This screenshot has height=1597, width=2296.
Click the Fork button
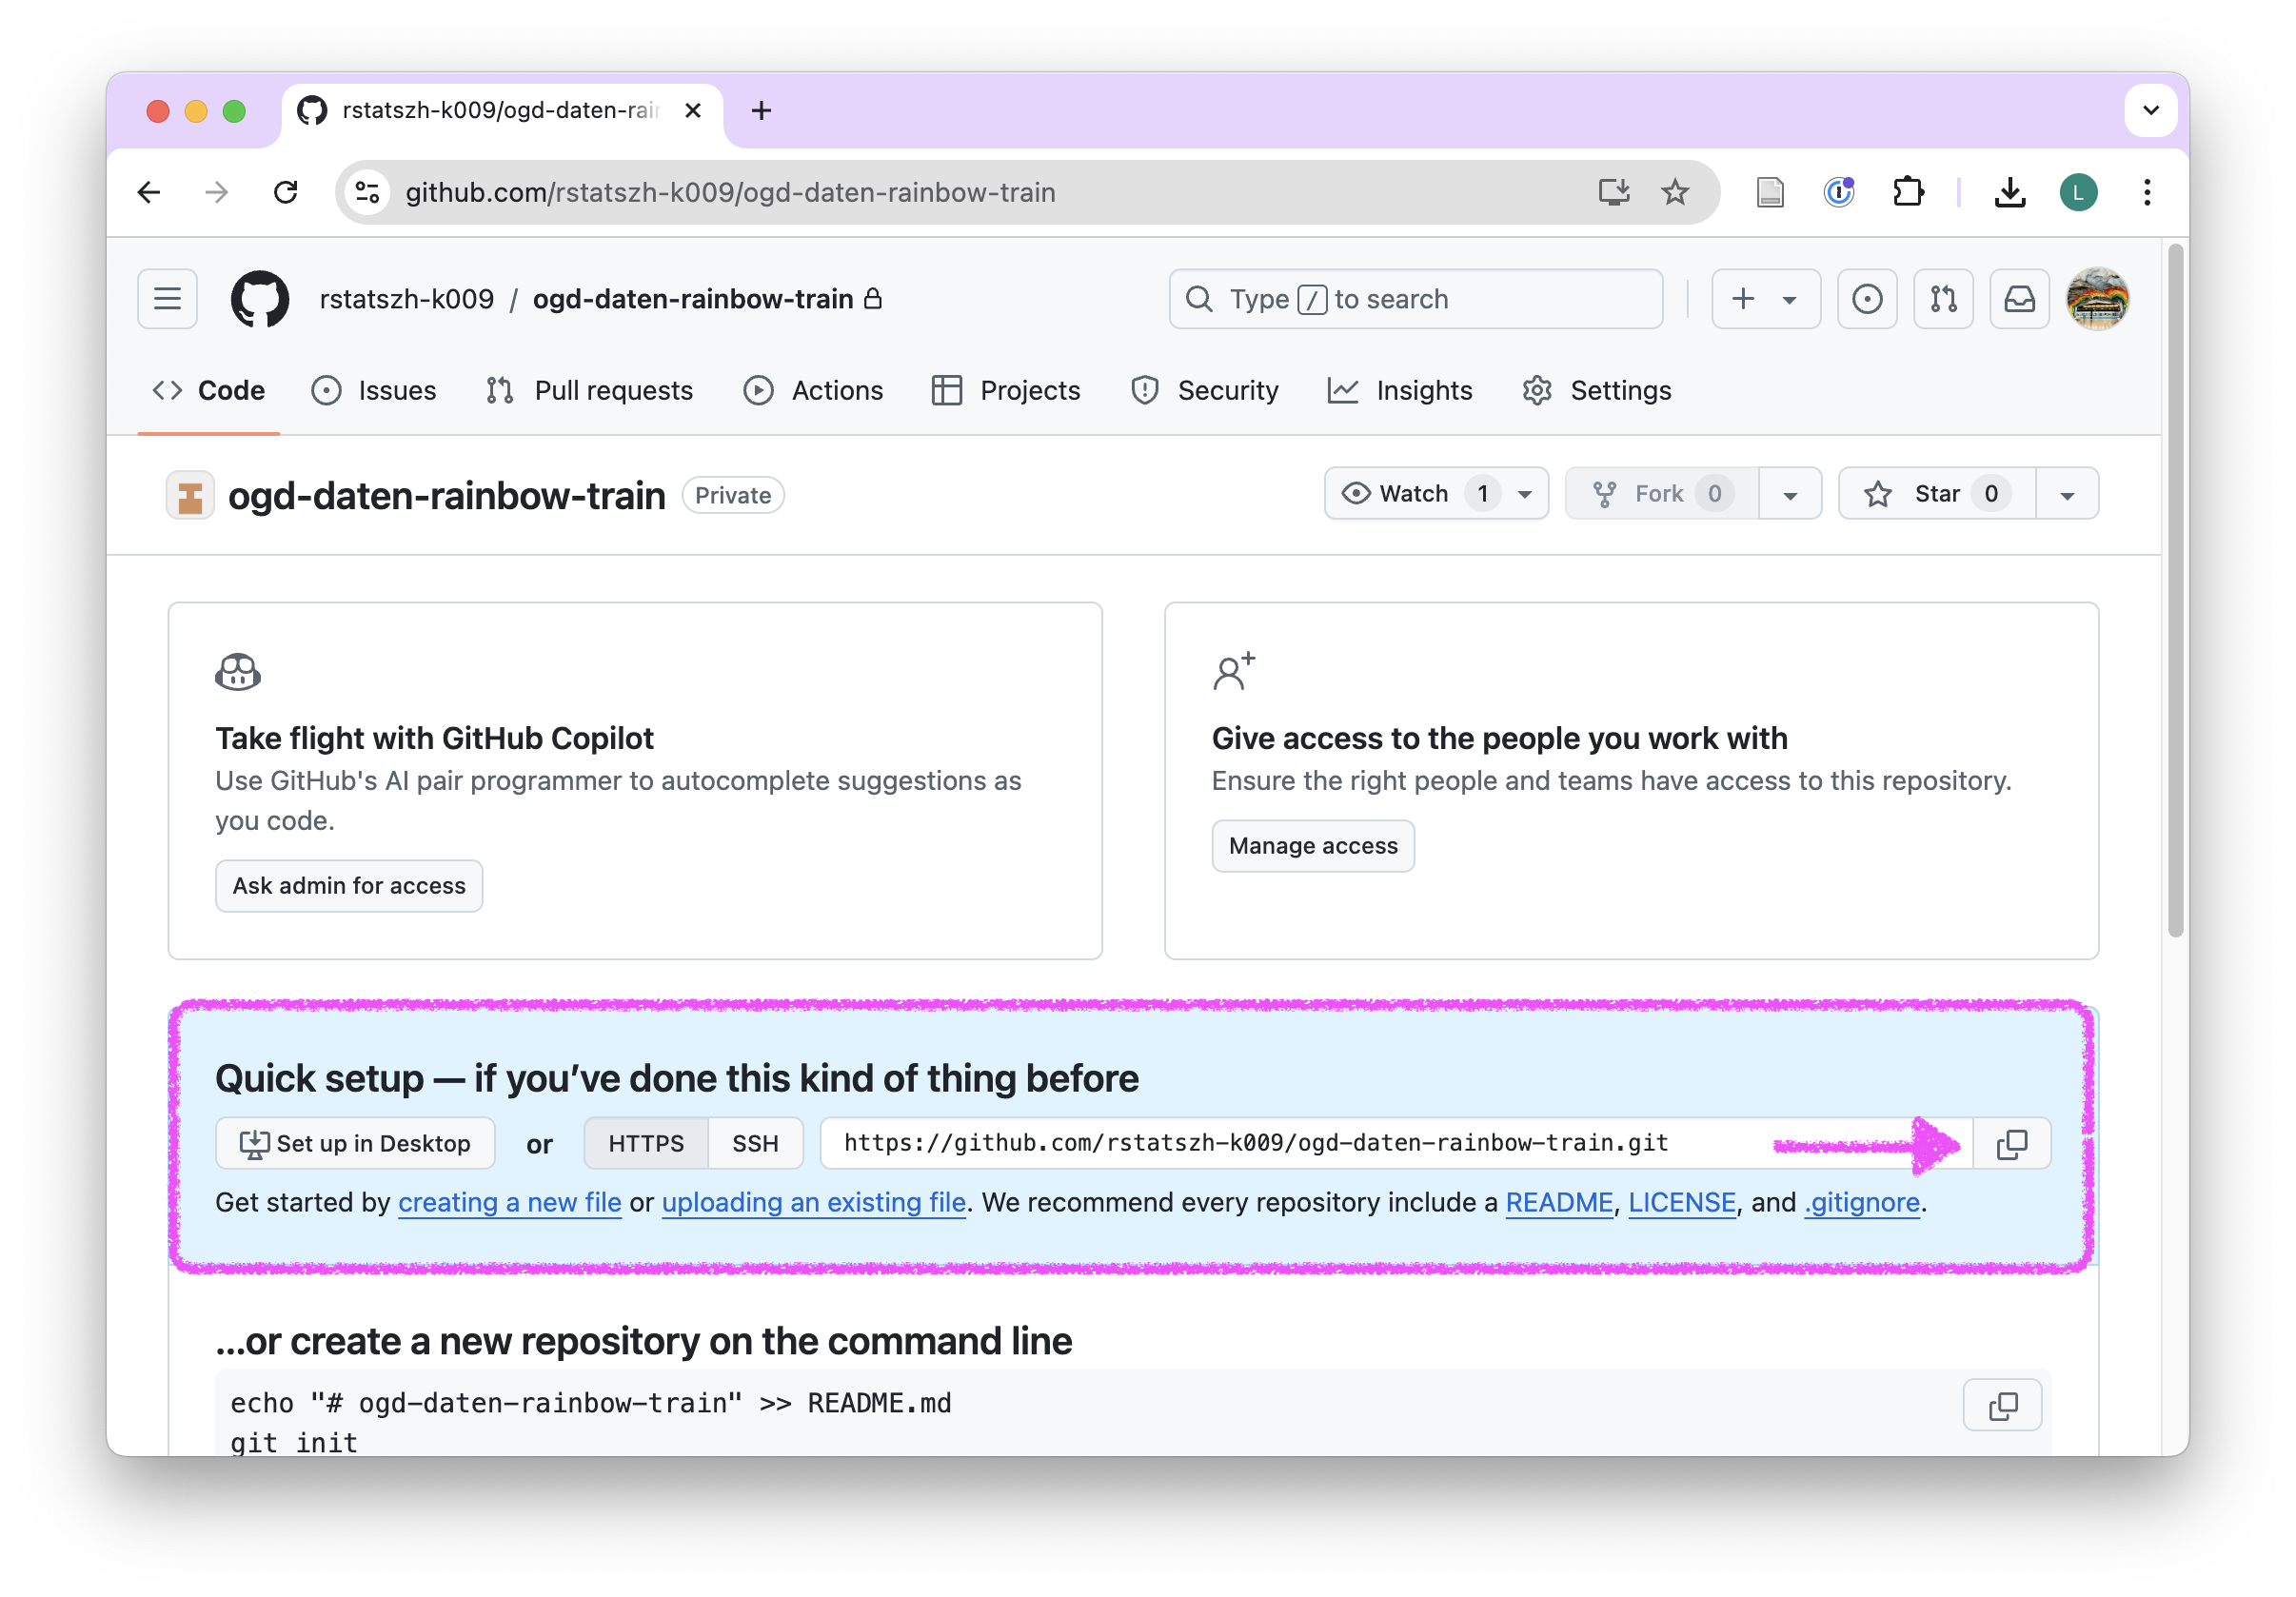point(1661,493)
